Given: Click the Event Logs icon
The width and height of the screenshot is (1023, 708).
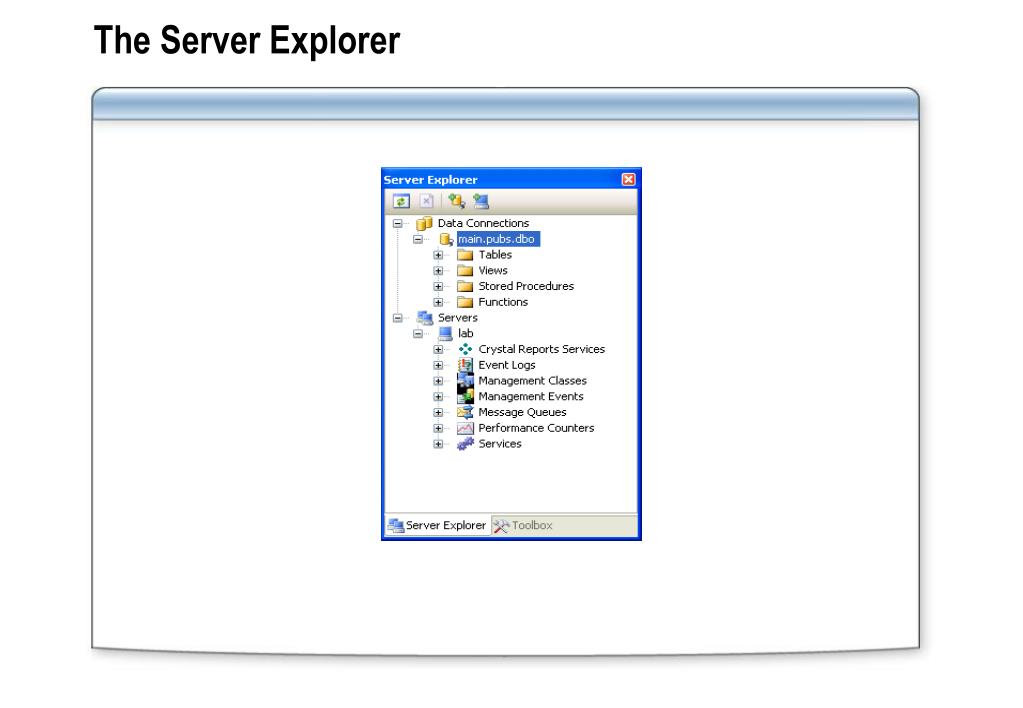Looking at the screenshot, I should [465, 365].
